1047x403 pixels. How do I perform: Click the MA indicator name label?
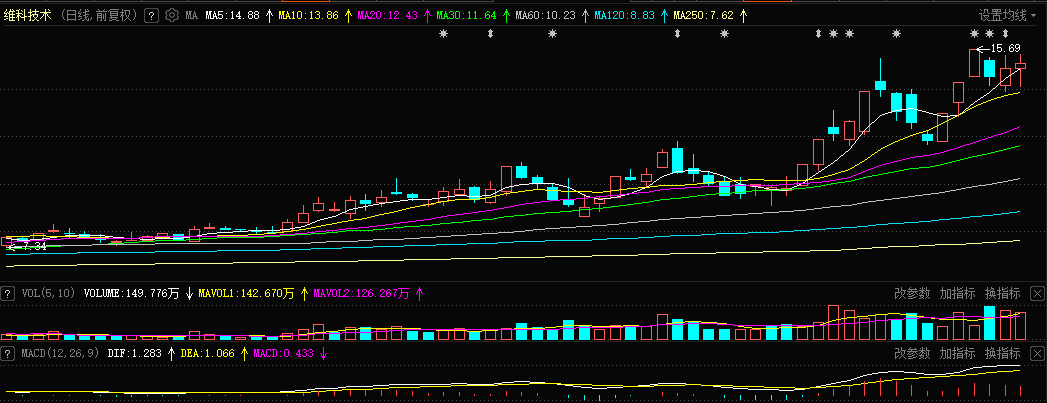pyautogui.click(x=192, y=15)
